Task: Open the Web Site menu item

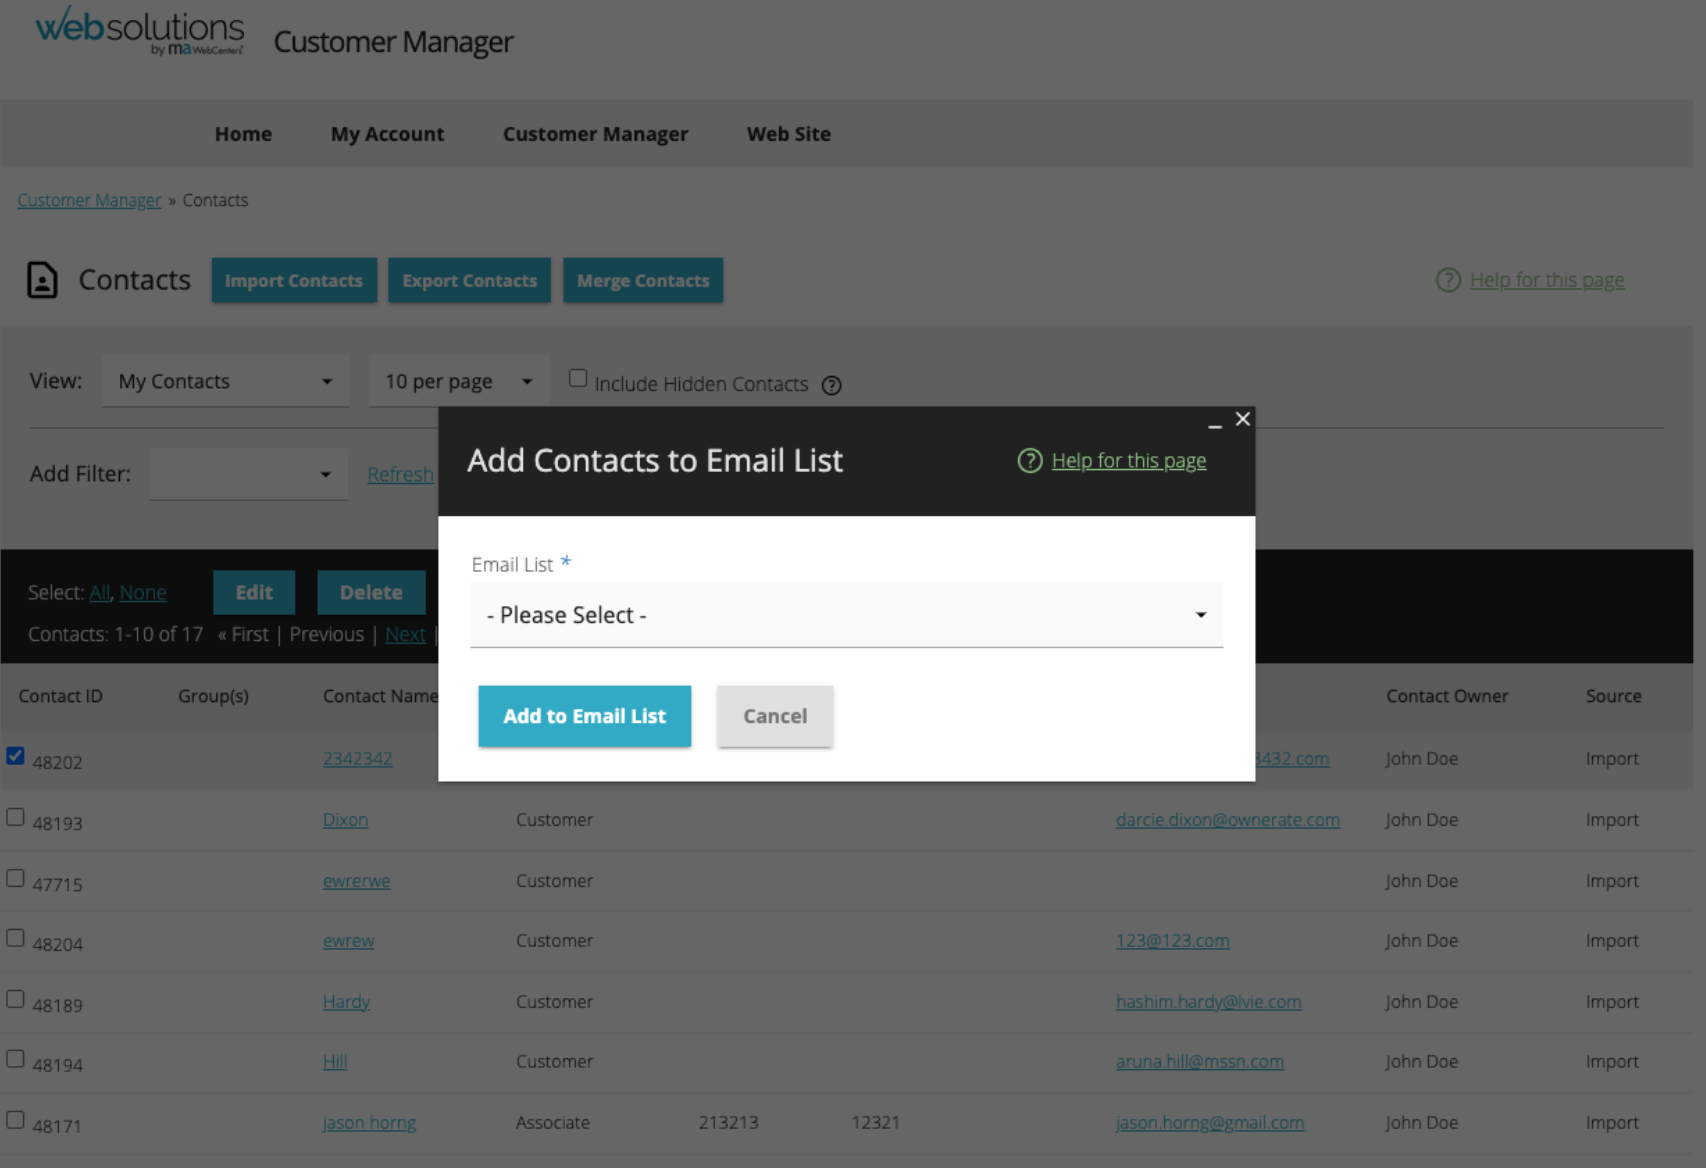Action: [x=788, y=134]
